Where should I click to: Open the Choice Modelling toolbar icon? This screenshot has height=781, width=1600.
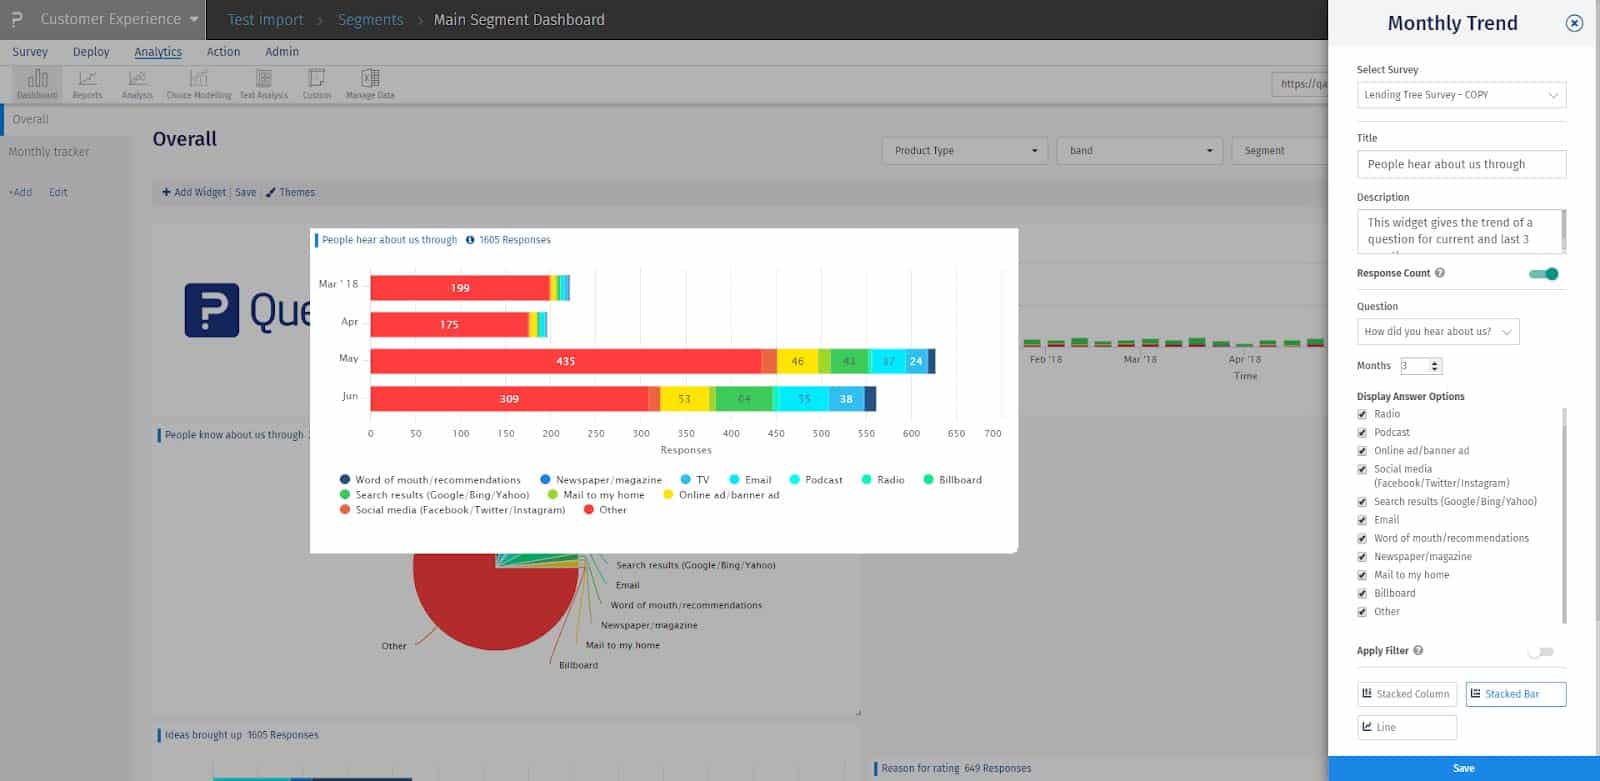(x=199, y=84)
